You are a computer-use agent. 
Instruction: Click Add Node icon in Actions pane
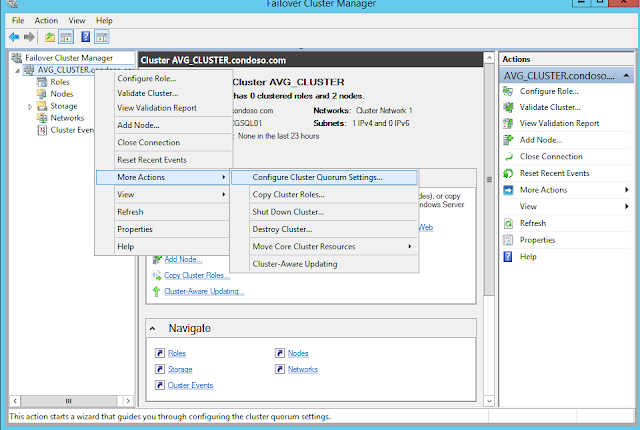[508, 140]
